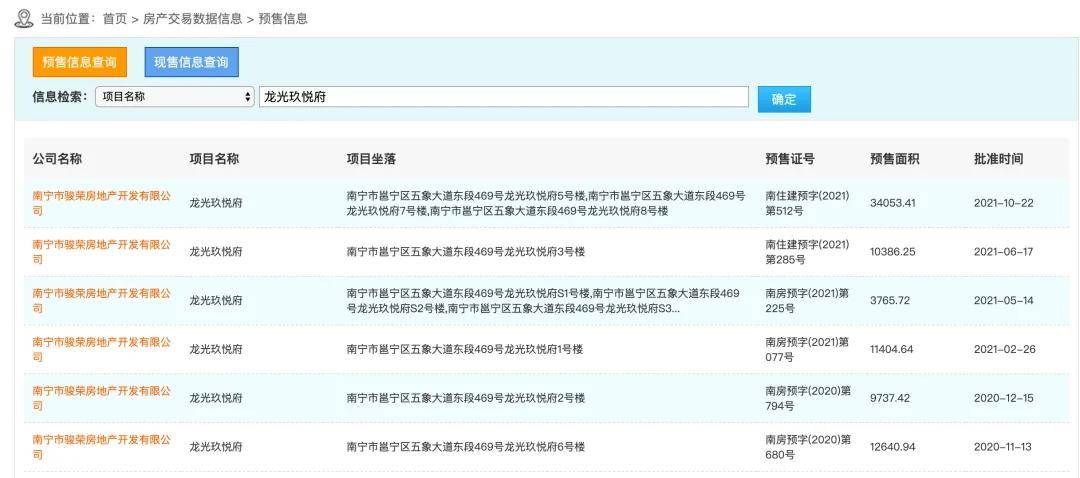Viewport: 1080px width, 478px height.
Task: Open company link in the 2020-12-15 row
Action: click(x=101, y=398)
